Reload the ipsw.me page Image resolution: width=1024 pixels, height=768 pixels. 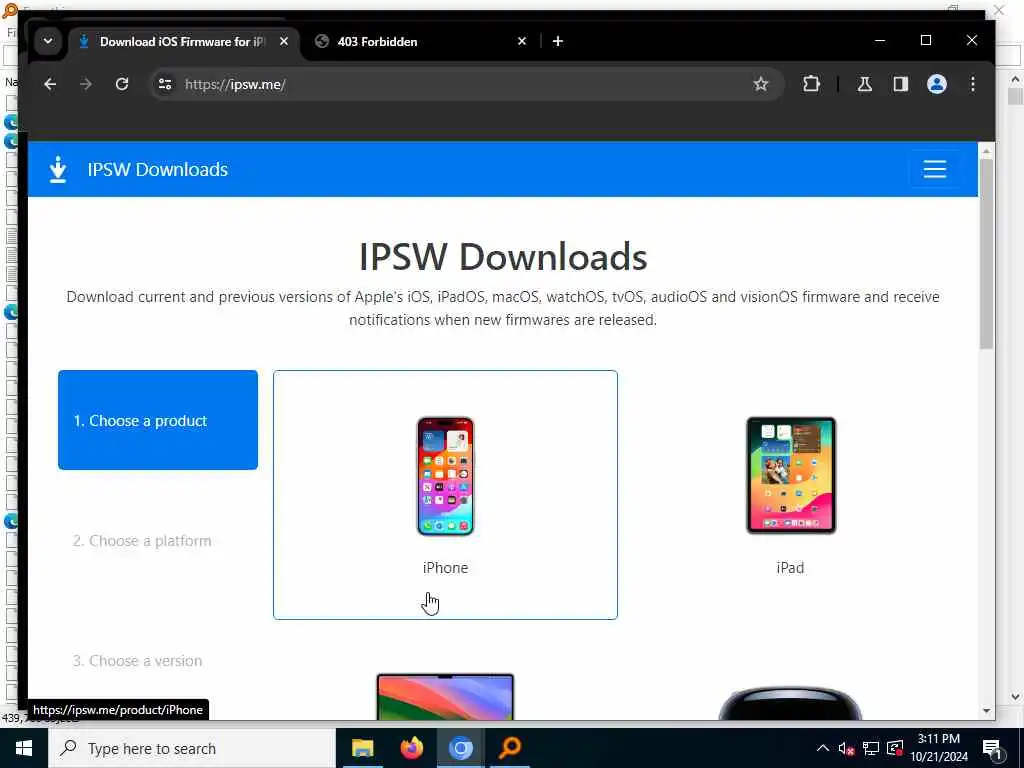pos(122,84)
